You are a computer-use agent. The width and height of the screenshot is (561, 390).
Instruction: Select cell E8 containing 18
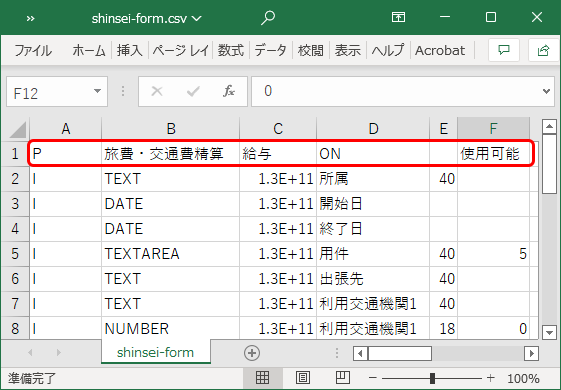pyautogui.click(x=444, y=329)
